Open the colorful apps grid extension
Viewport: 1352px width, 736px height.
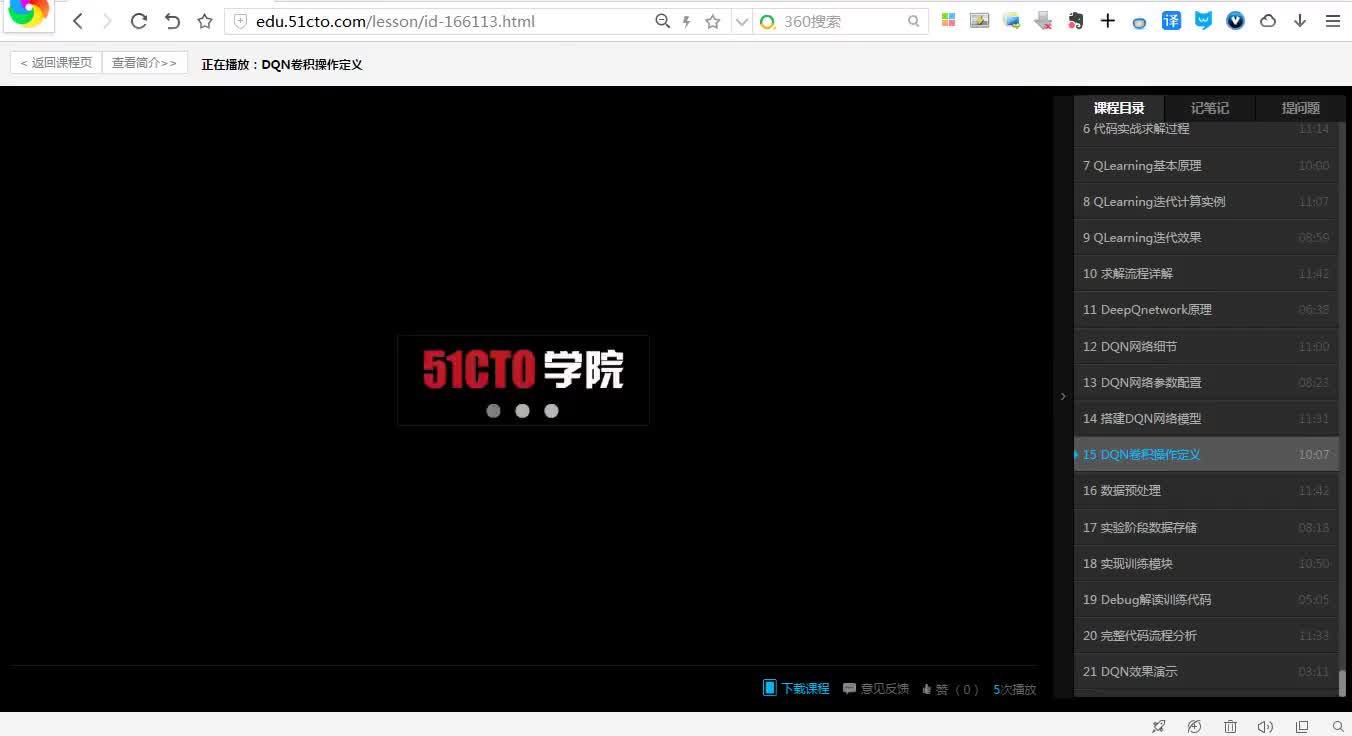tap(949, 20)
